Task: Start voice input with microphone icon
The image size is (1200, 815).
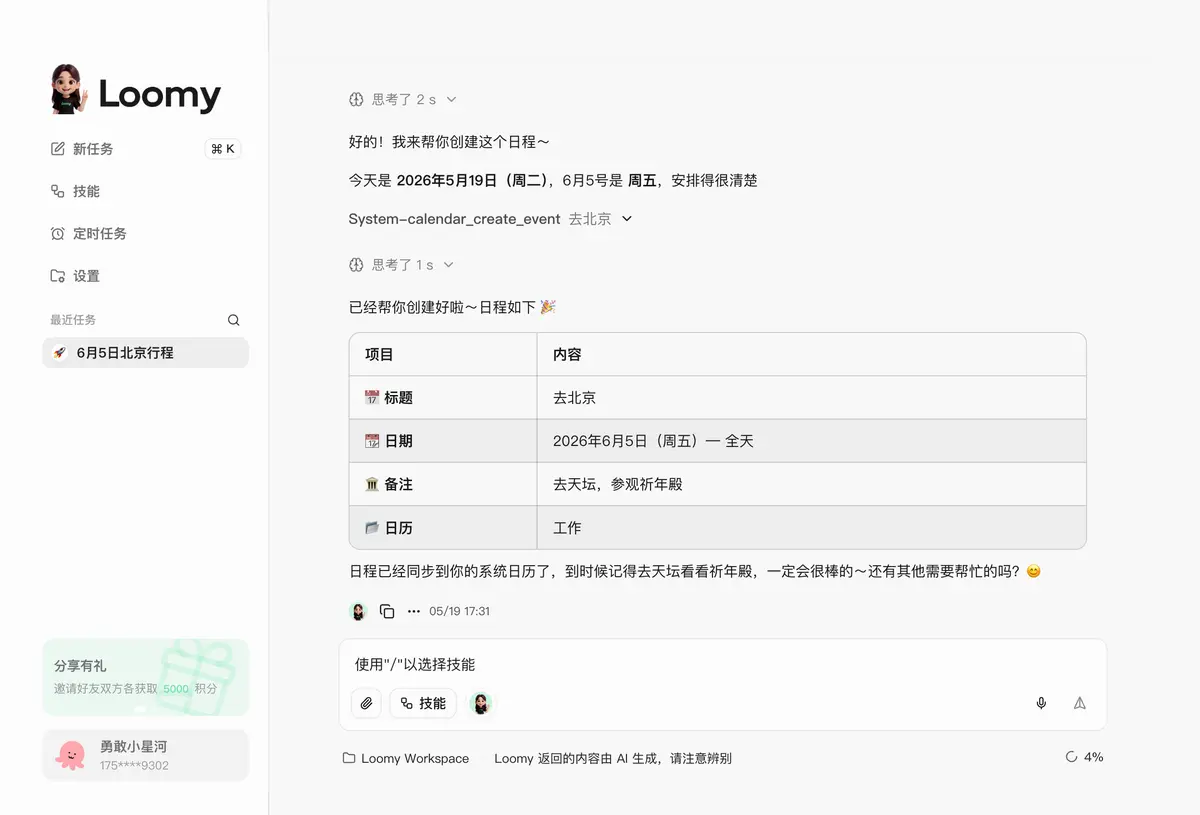Action: [1041, 703]
